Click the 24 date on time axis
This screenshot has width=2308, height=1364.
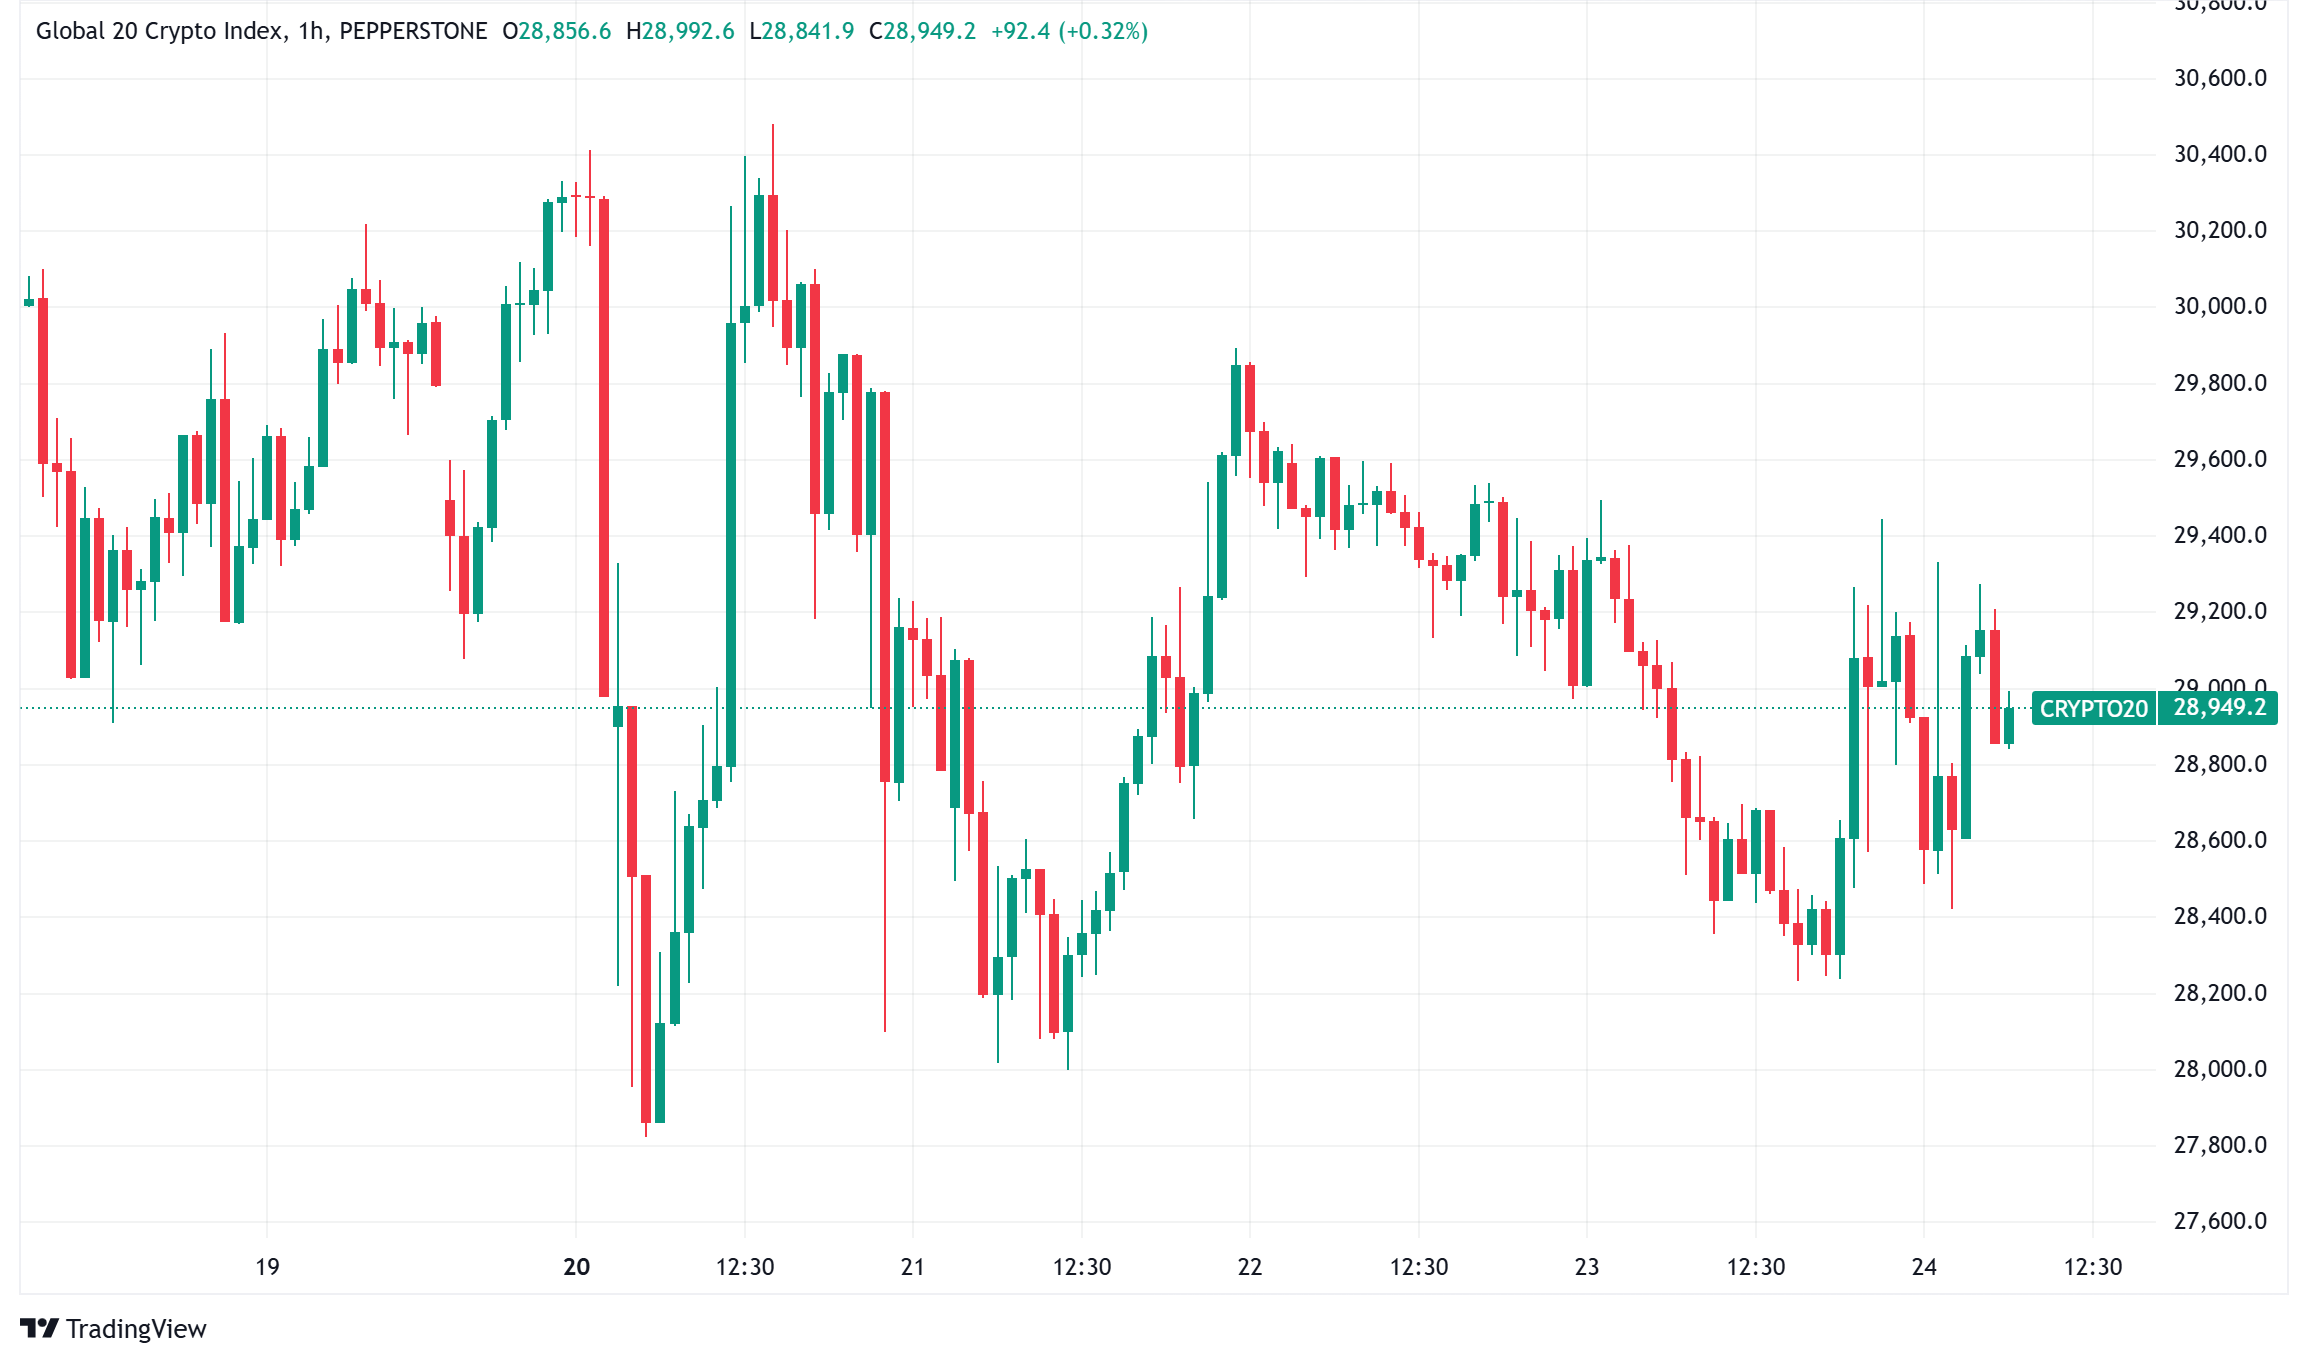coord(1924,1267)
